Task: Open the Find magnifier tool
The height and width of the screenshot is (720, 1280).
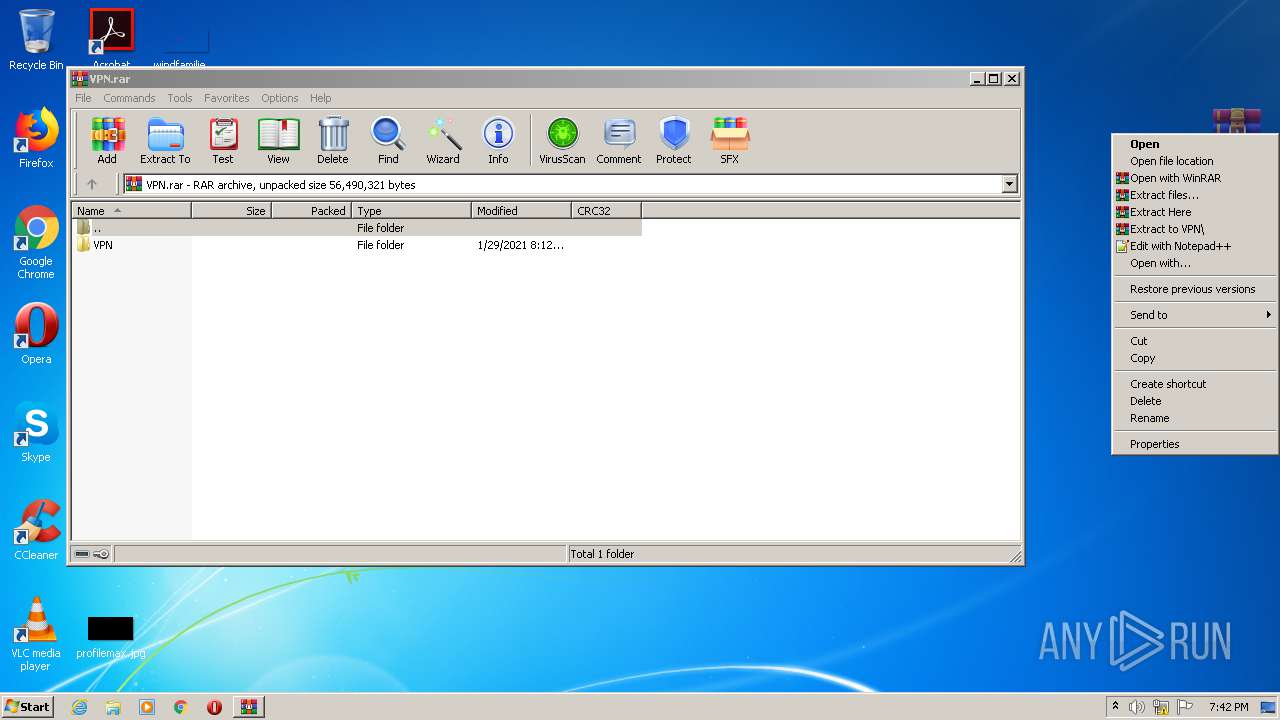Action: tap(388, 140)
